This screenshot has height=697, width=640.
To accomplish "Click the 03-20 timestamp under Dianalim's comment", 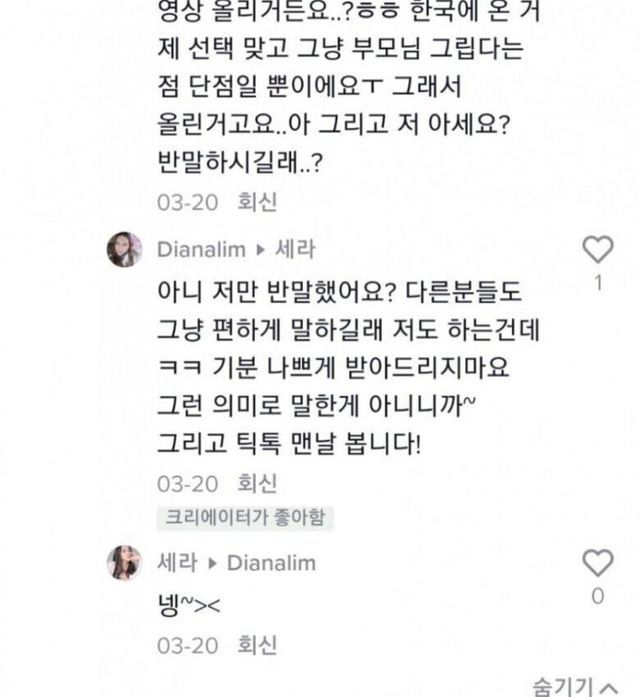I will pos(187,484).
